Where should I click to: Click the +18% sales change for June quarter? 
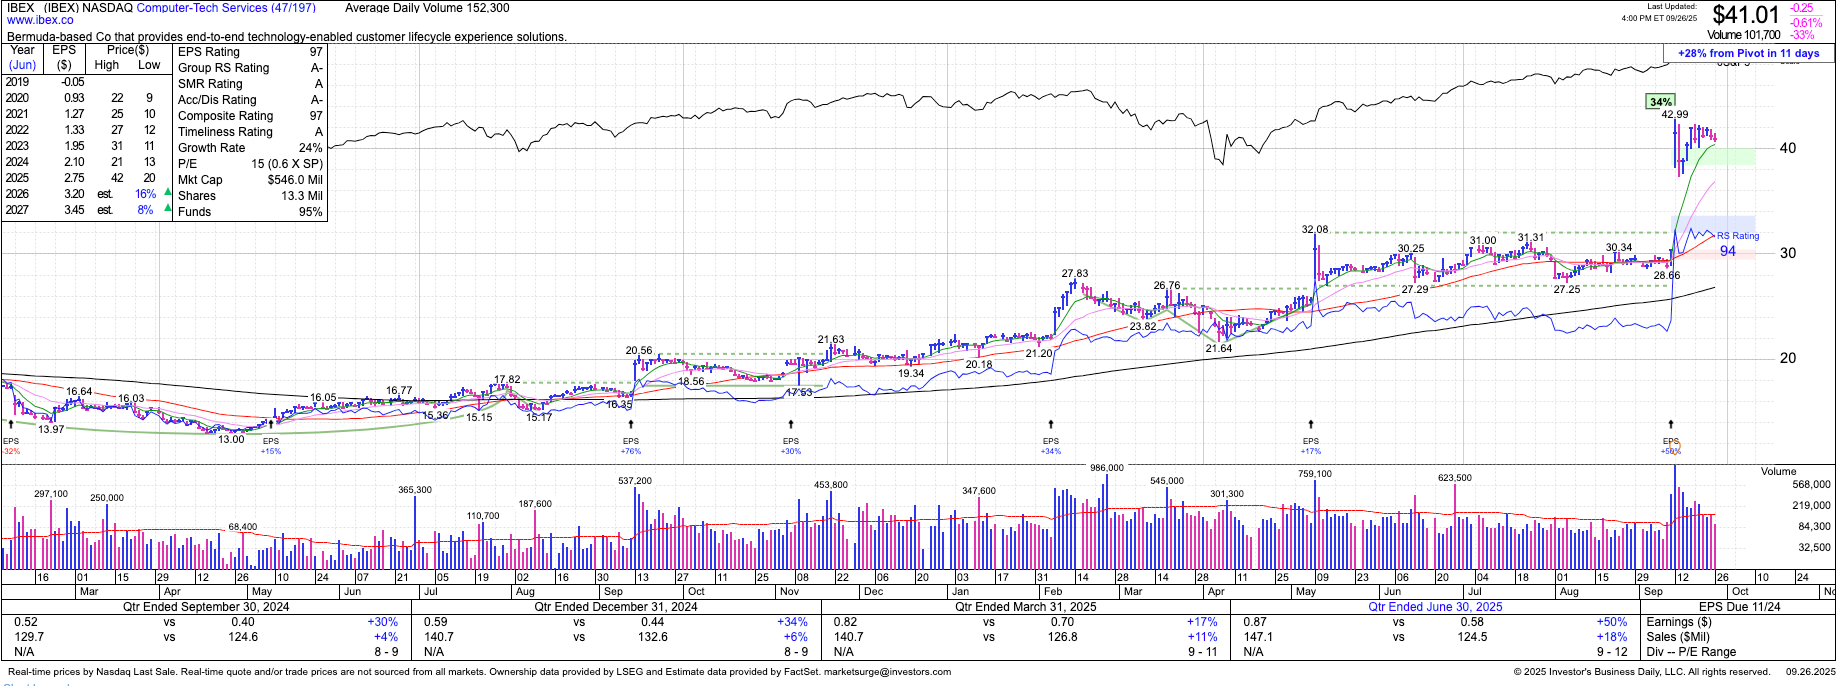pyautogui.click(x=1612, y=637)
